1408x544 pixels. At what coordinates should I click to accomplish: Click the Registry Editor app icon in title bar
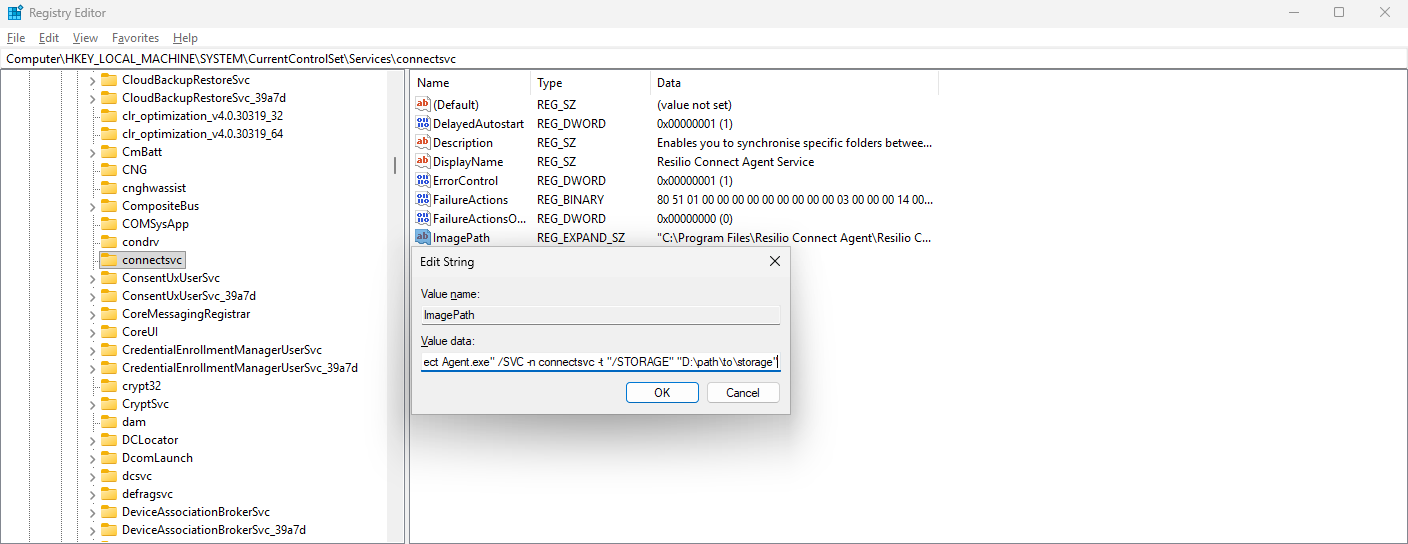pyautogui.click(x=14, y=13)
